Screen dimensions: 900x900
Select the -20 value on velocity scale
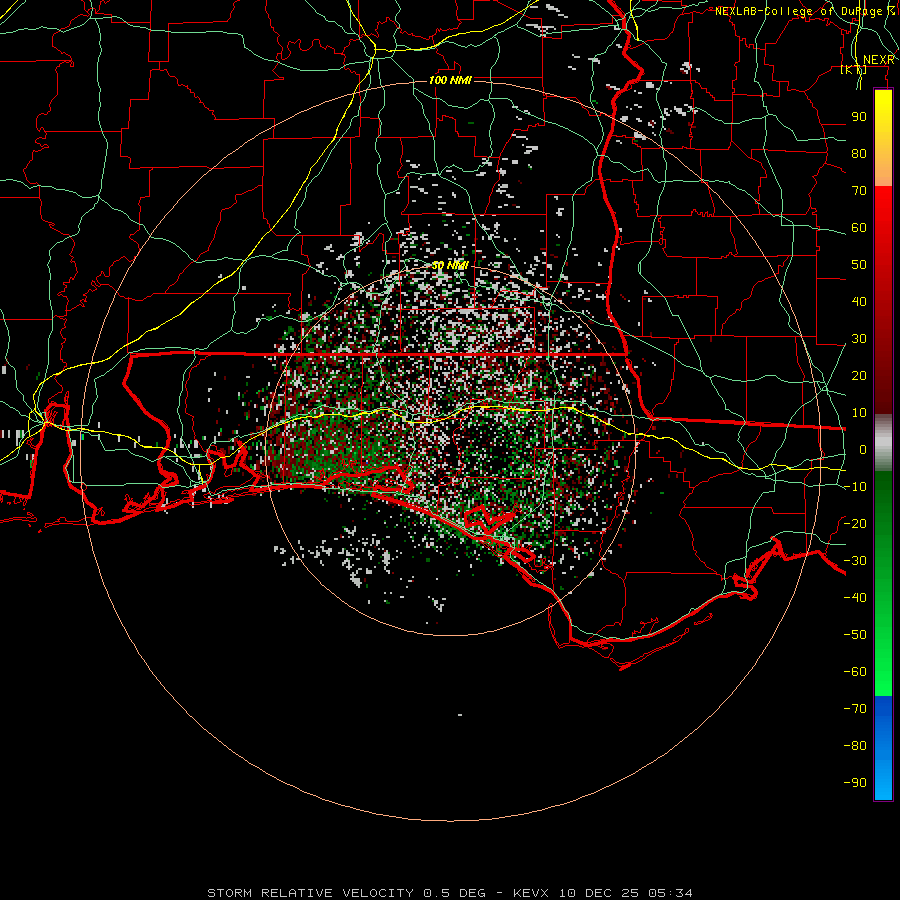point(855,524)
